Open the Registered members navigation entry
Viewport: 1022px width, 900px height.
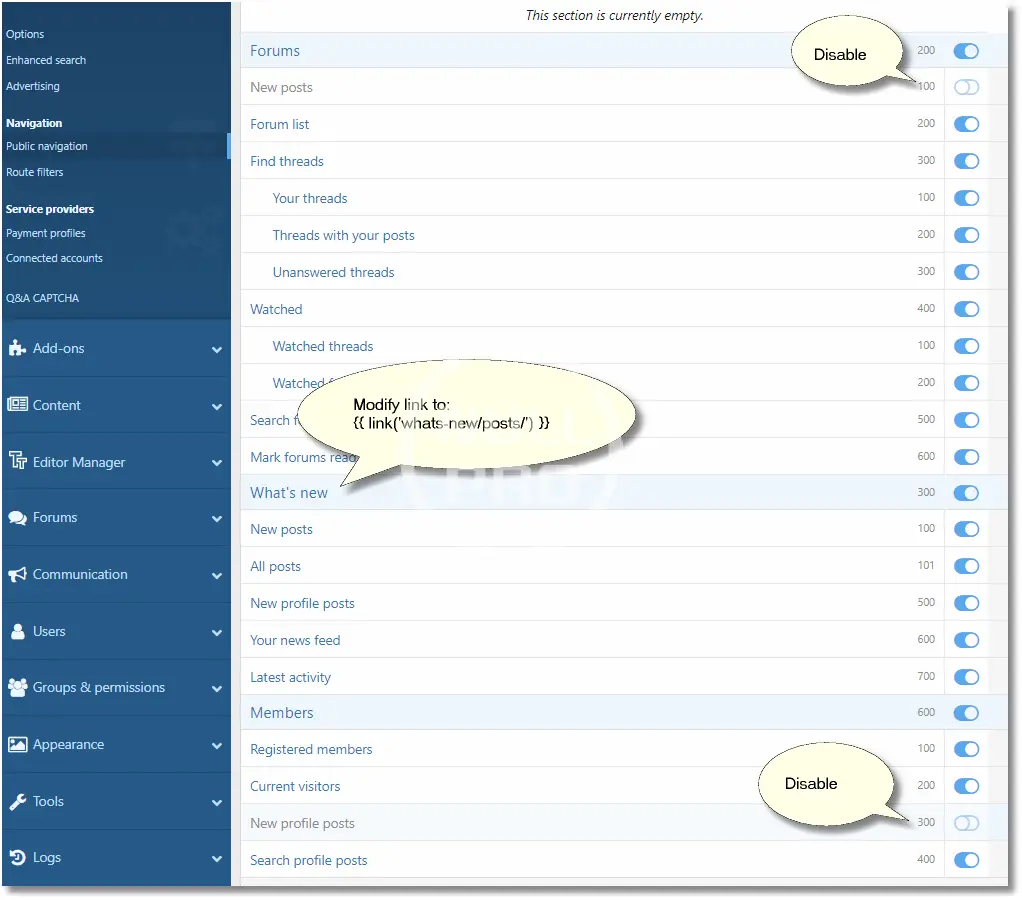(311, 749)
